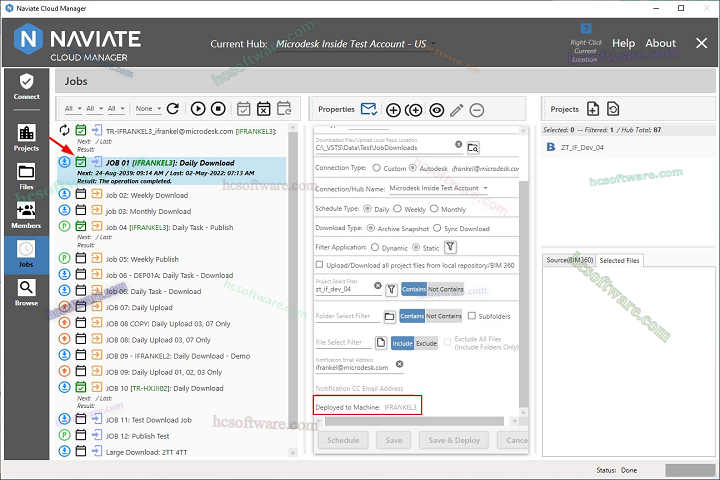Open the Filter Application funnel icon
This screenshot has height=480, width=720.
(450, 247)
